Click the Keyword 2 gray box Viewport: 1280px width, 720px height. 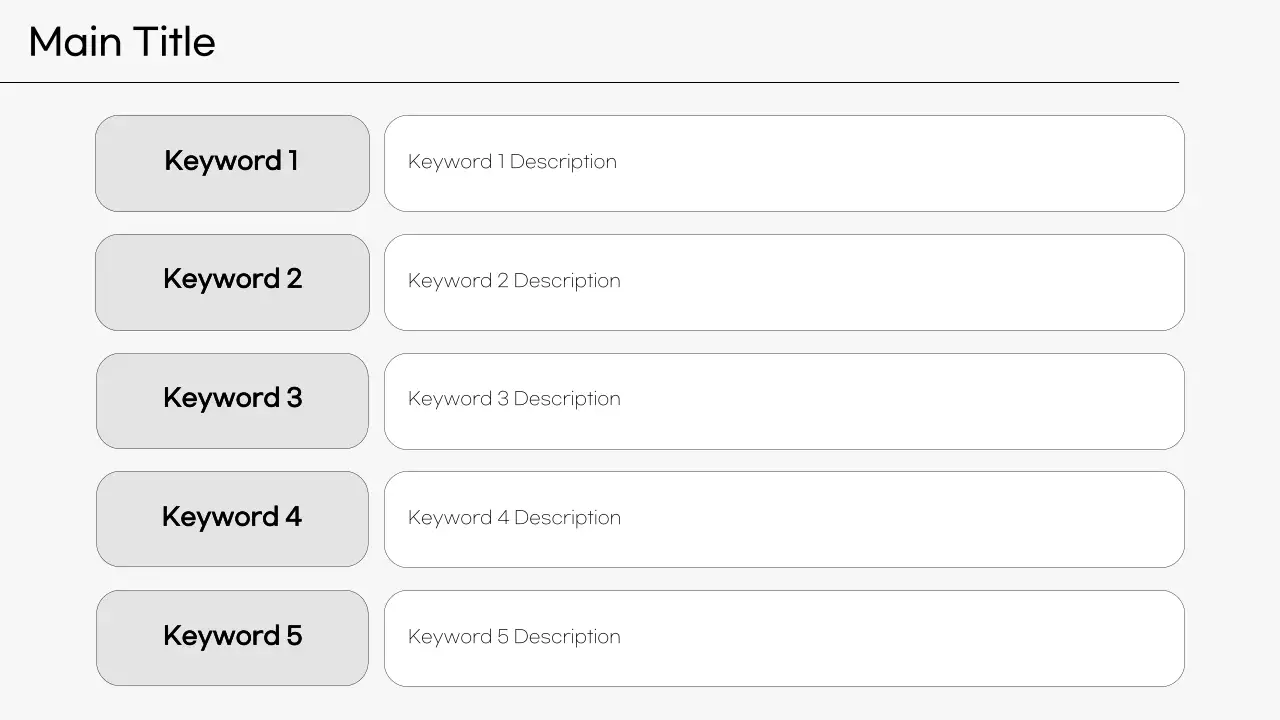(232, 282)
